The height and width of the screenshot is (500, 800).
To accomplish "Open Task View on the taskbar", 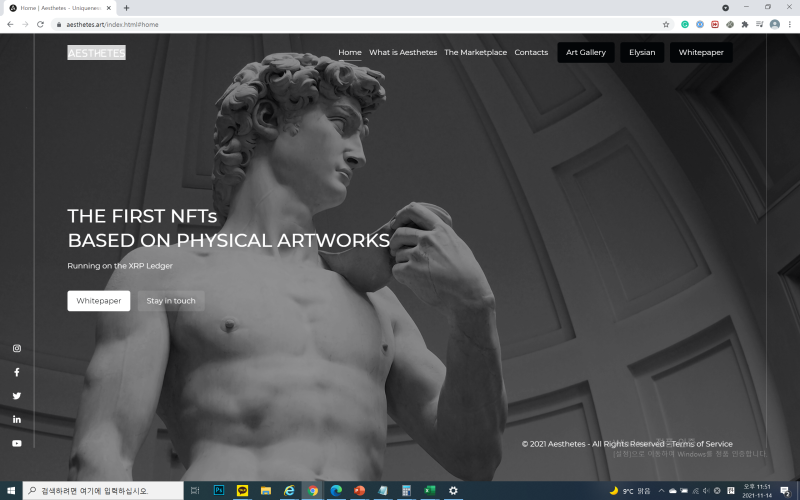I will 195,491.
